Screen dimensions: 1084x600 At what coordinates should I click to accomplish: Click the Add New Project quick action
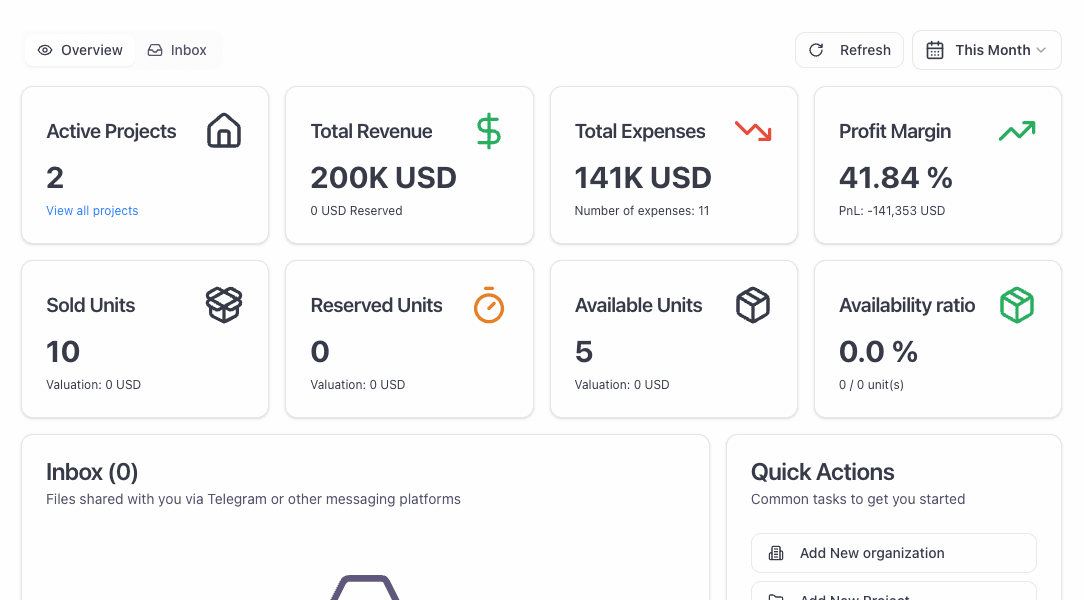(893, 595)
